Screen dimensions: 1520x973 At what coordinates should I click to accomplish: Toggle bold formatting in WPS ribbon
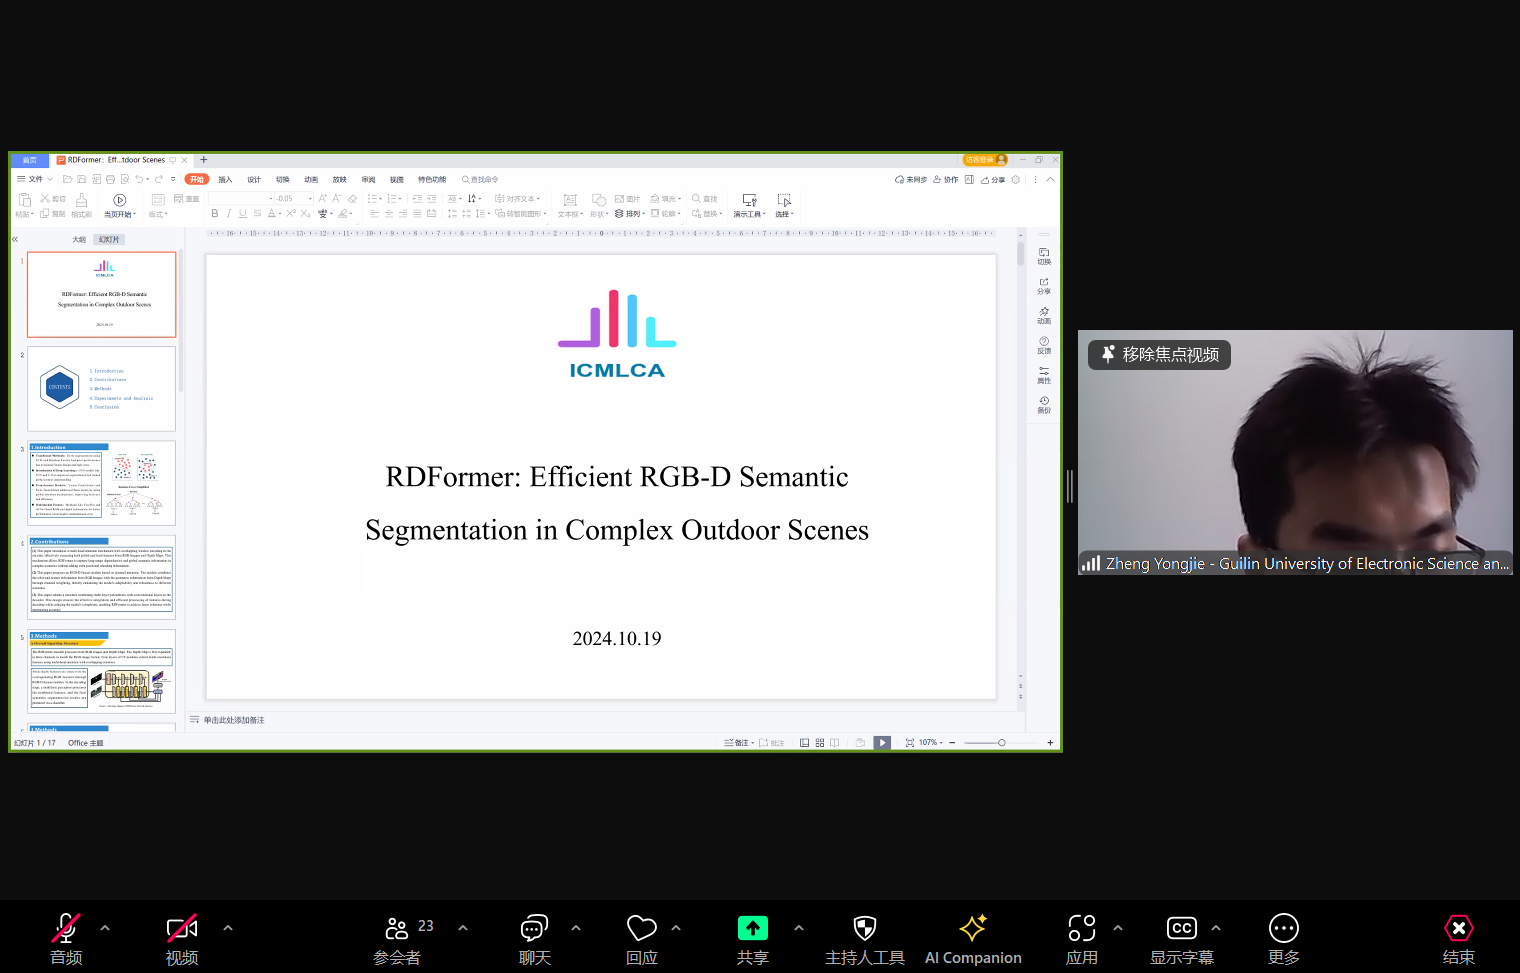215,214
